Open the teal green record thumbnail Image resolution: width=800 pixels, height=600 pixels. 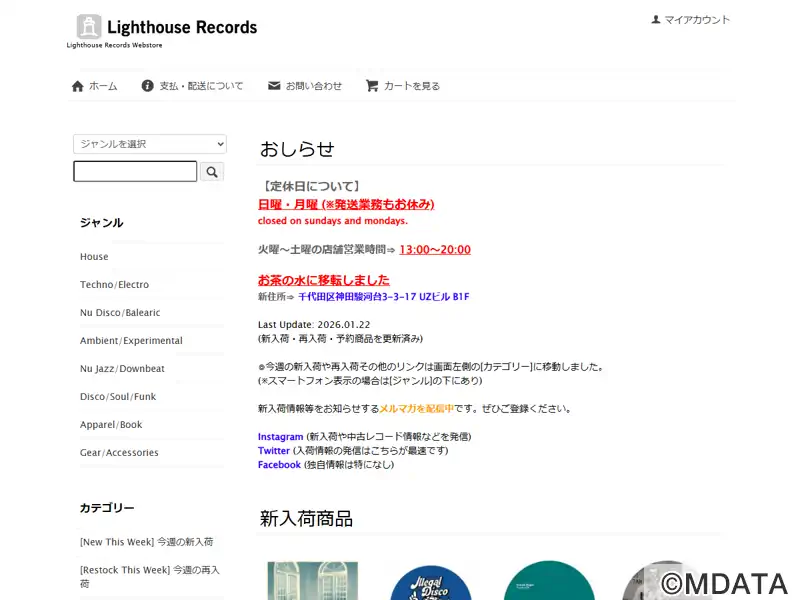(x=549, y=581)
